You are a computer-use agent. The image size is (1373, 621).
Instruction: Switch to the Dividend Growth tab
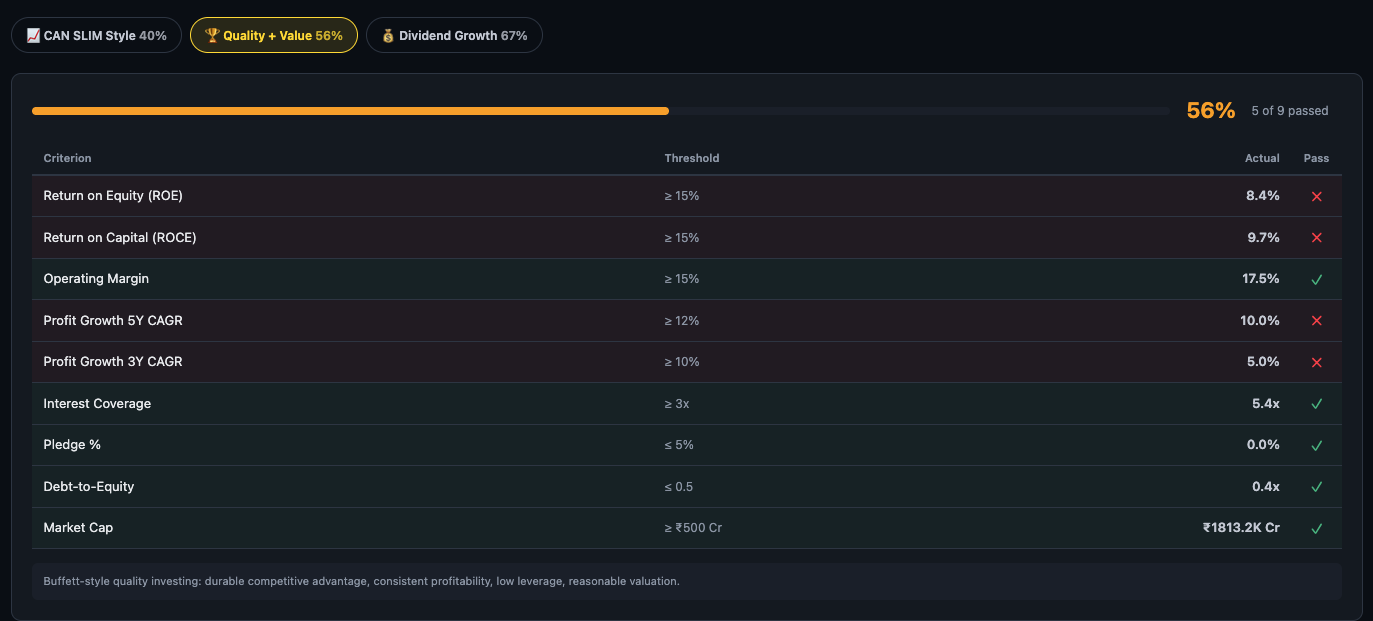(x=454, y=34)
